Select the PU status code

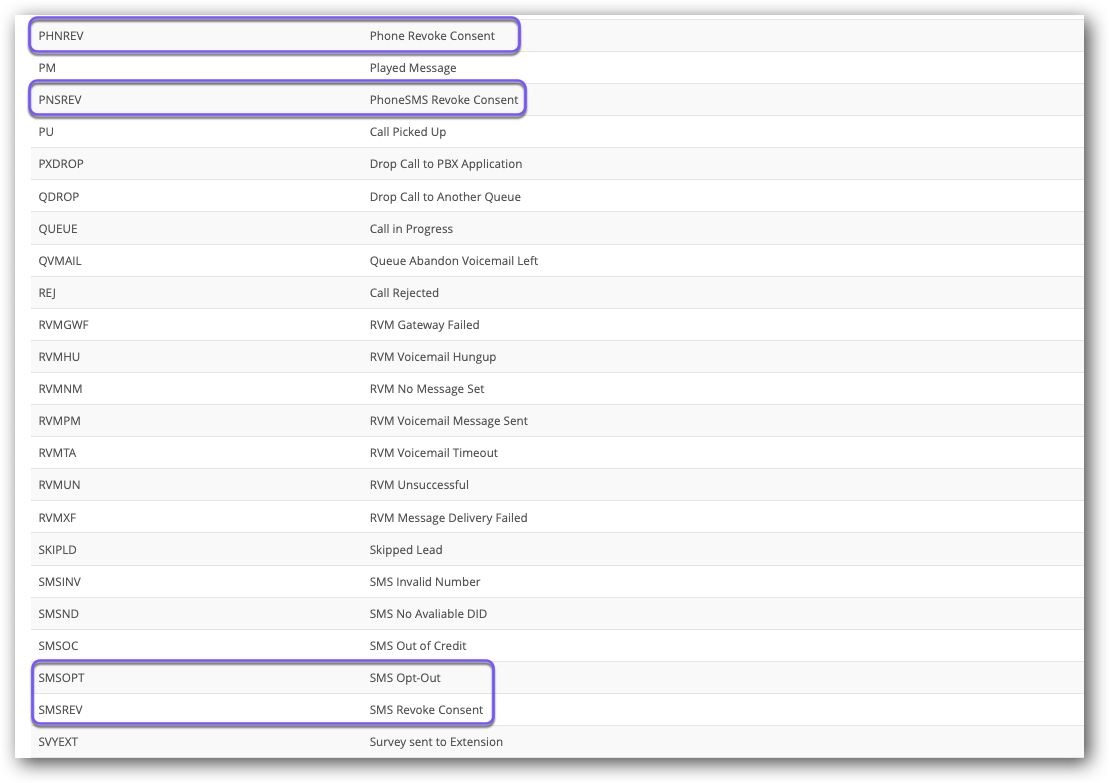[x=46, y=132]
